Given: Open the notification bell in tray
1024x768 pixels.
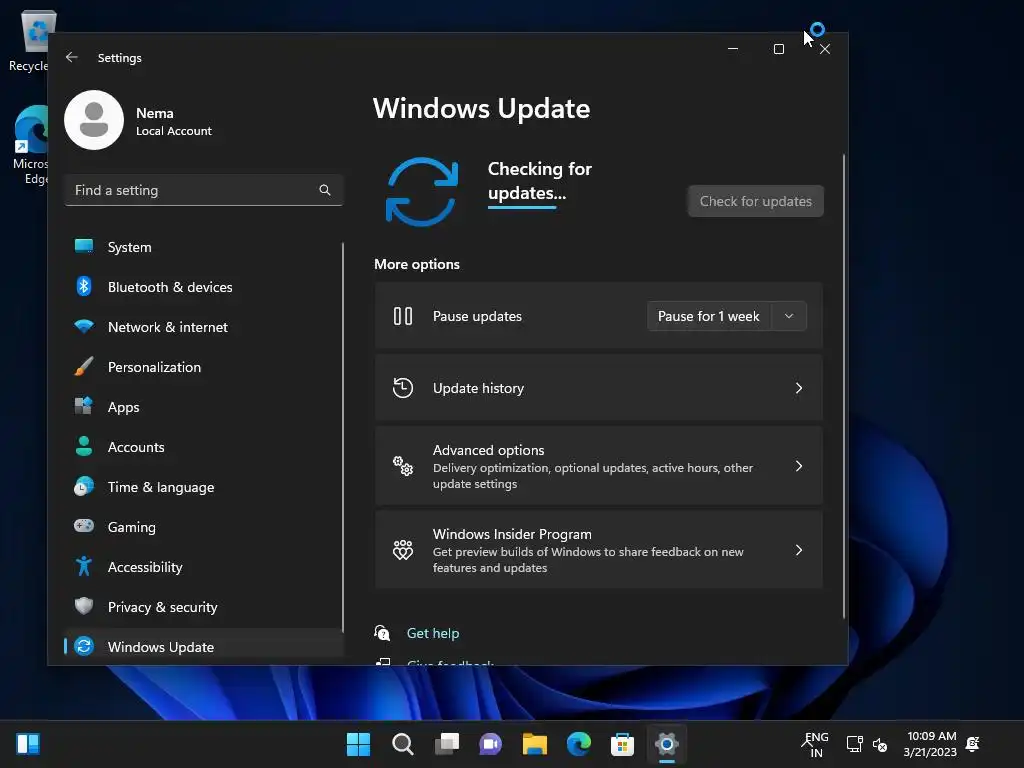Looking at the screenshot, I should pyautogui.click(x=972, y=744).
